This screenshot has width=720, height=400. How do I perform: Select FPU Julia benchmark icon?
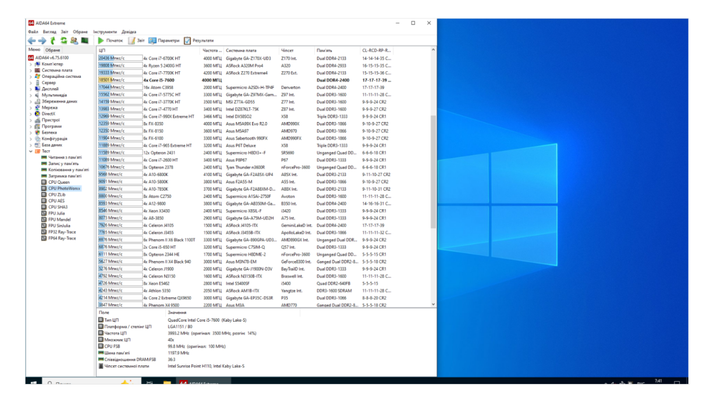tap(44, 213)
